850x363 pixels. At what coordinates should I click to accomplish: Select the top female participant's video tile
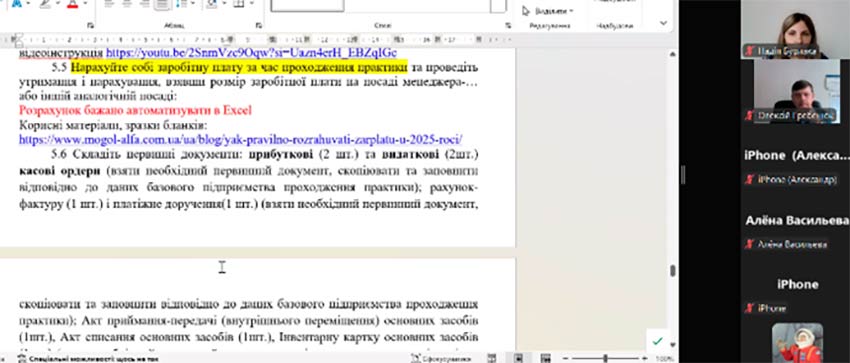tap(795, 29)
